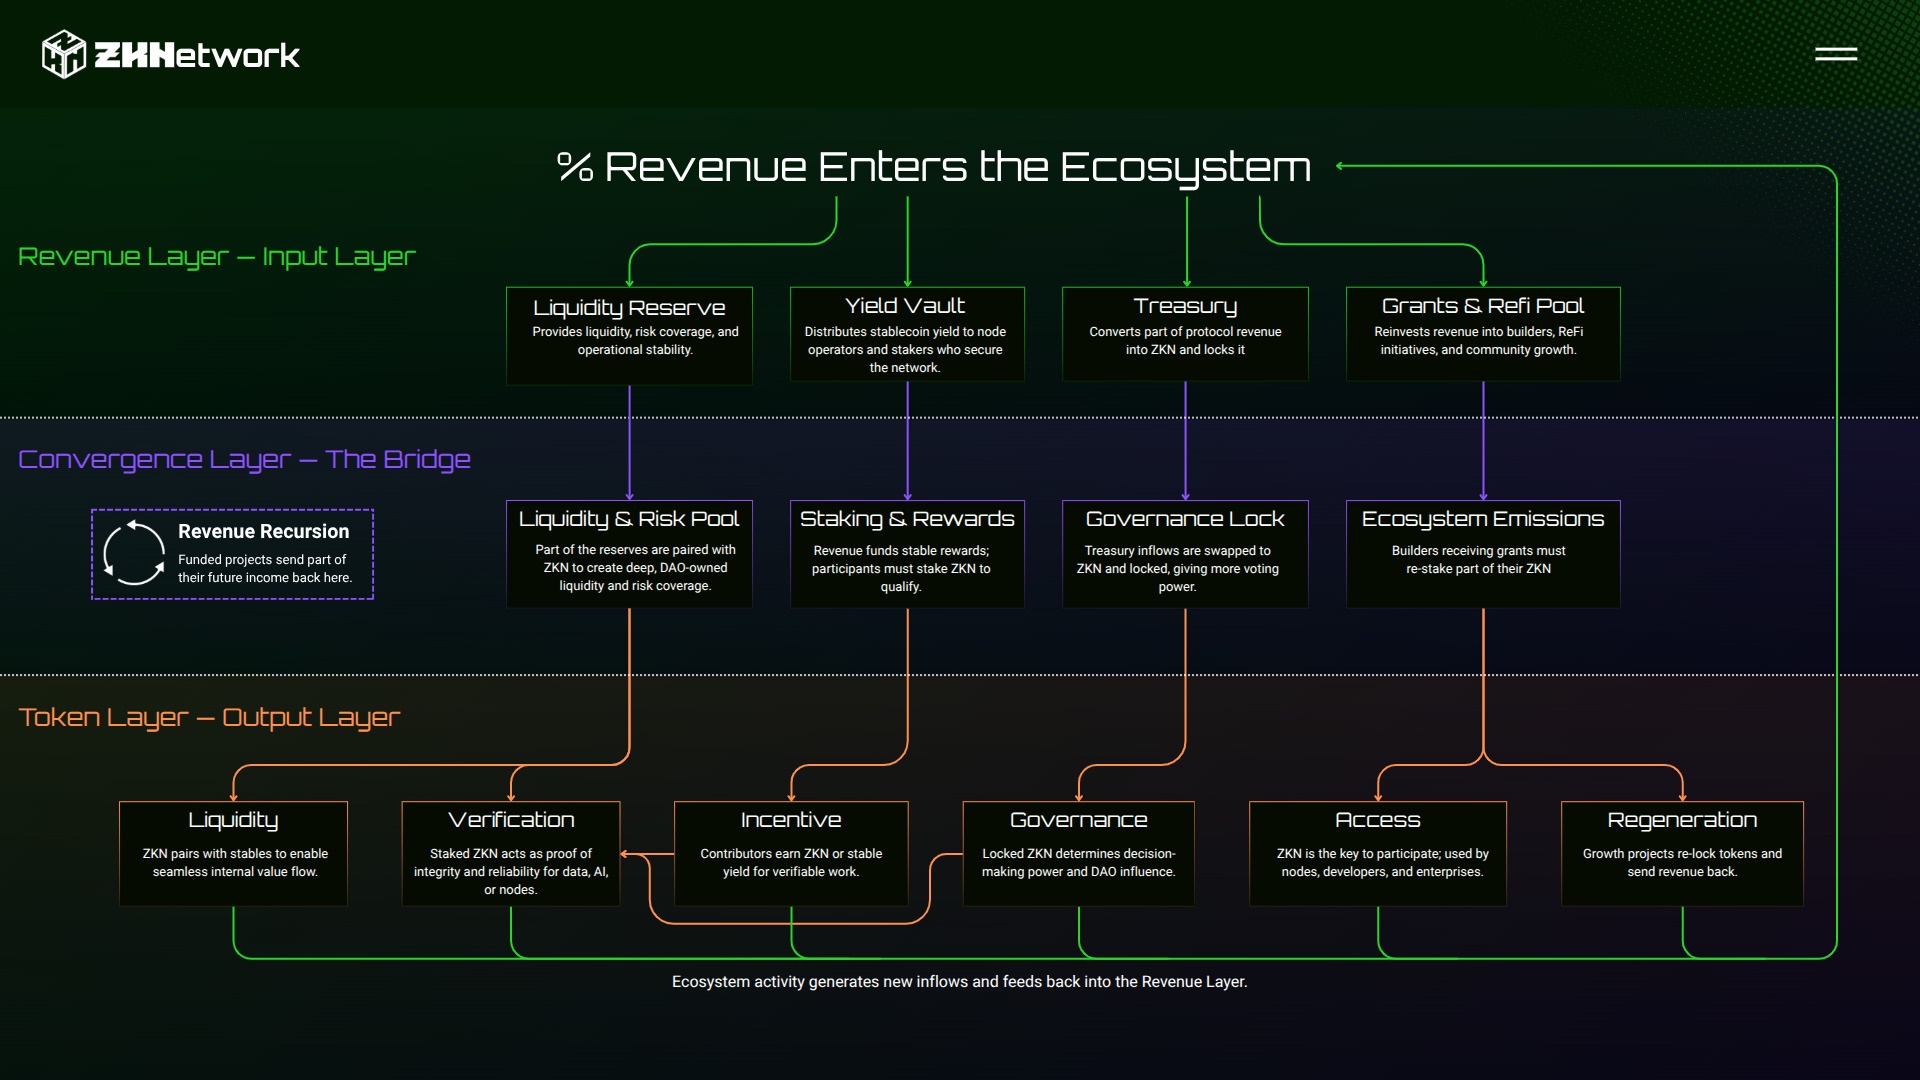This screenshot has width=1920, height=1080.
Task: Expand the Convergence Layer section
Action: click(244, 459)
